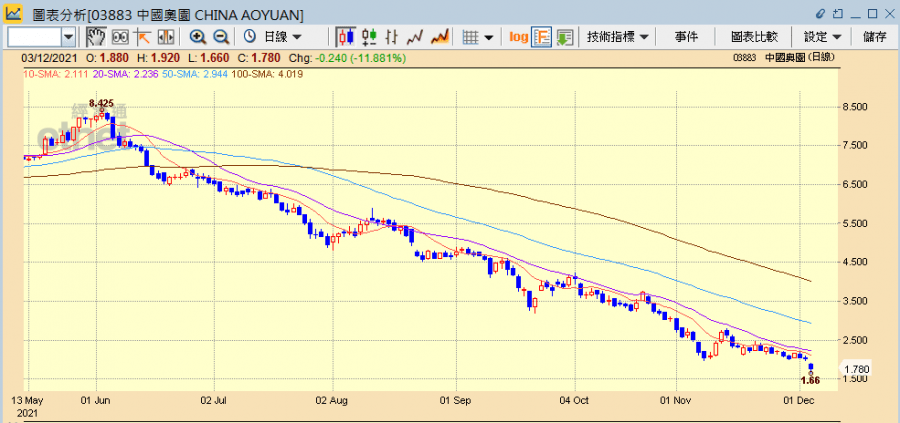Click the 事件 button

click(686, 37)
